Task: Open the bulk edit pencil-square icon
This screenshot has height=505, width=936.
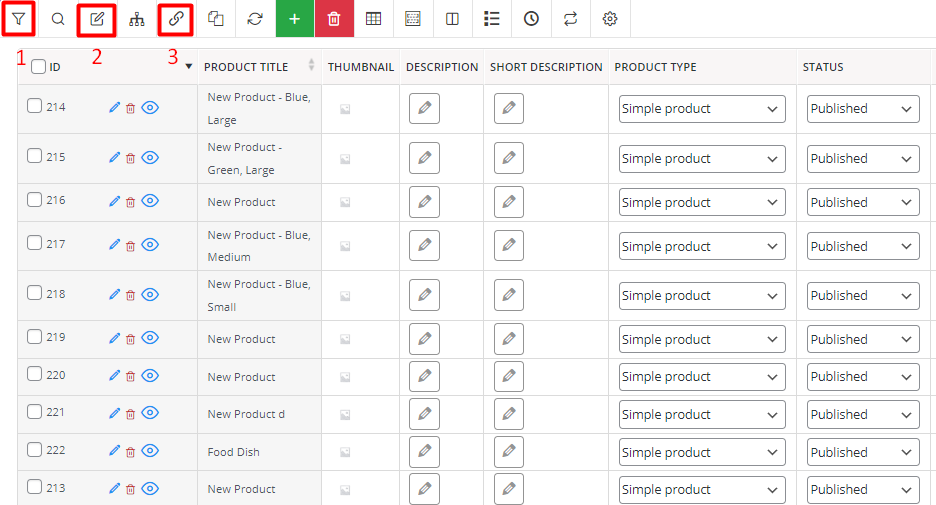Action: point(97,19)
